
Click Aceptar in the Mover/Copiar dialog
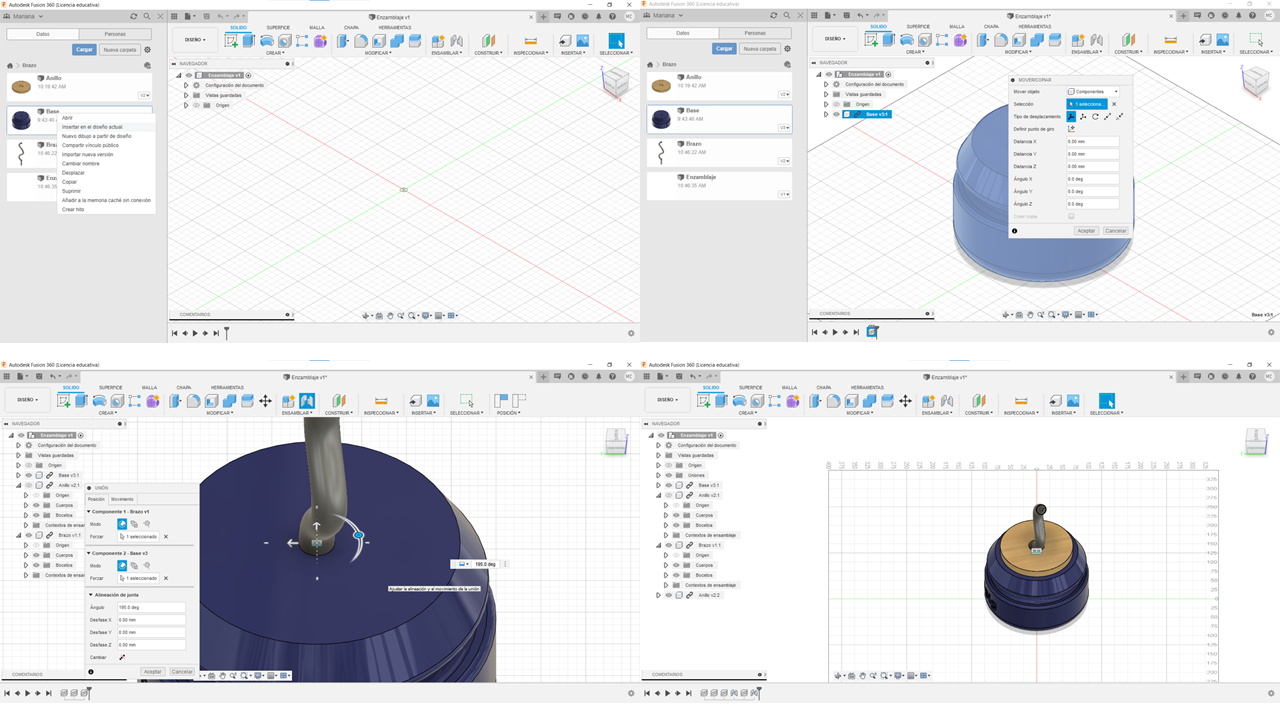[1086, 231]
